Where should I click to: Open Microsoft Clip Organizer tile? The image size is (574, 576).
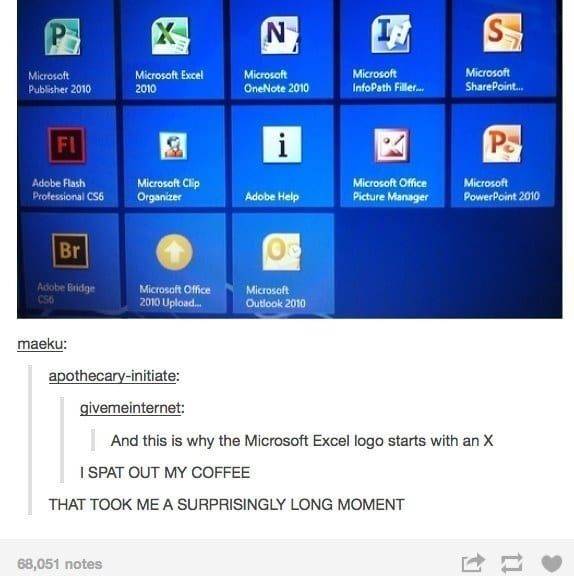coord(174,157)
